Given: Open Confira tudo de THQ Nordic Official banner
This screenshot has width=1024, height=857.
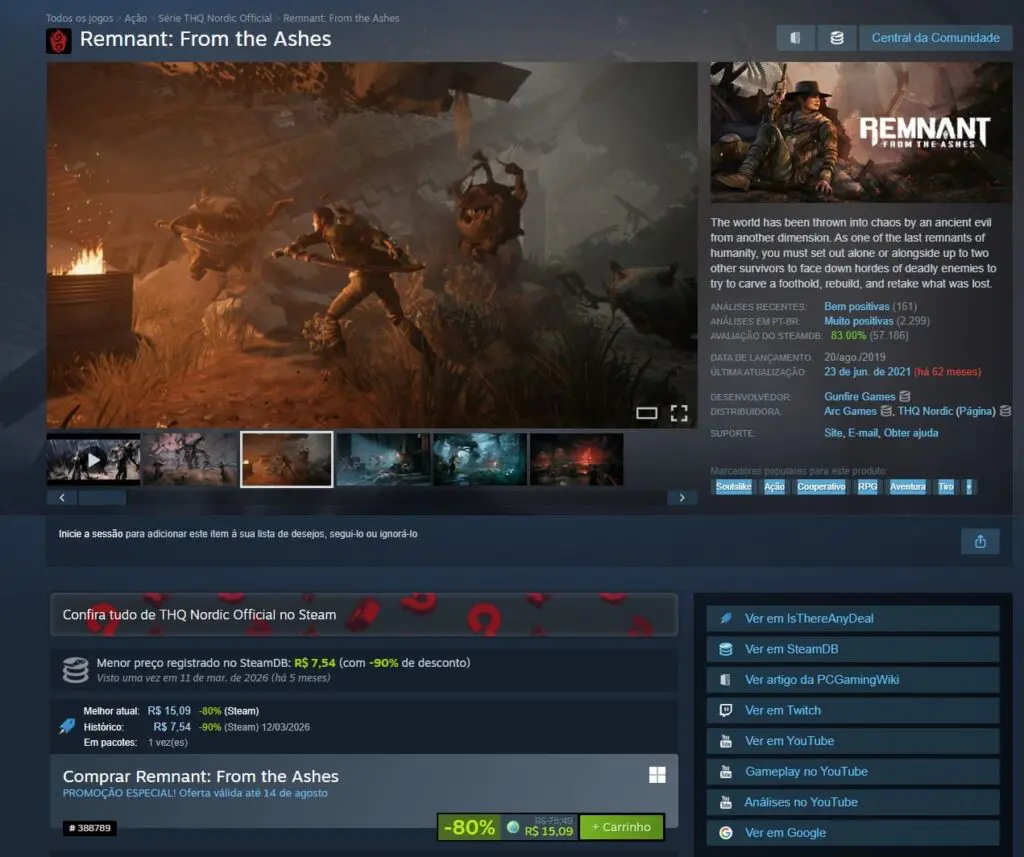Looking at the screenshot, I should pos(364,615).
